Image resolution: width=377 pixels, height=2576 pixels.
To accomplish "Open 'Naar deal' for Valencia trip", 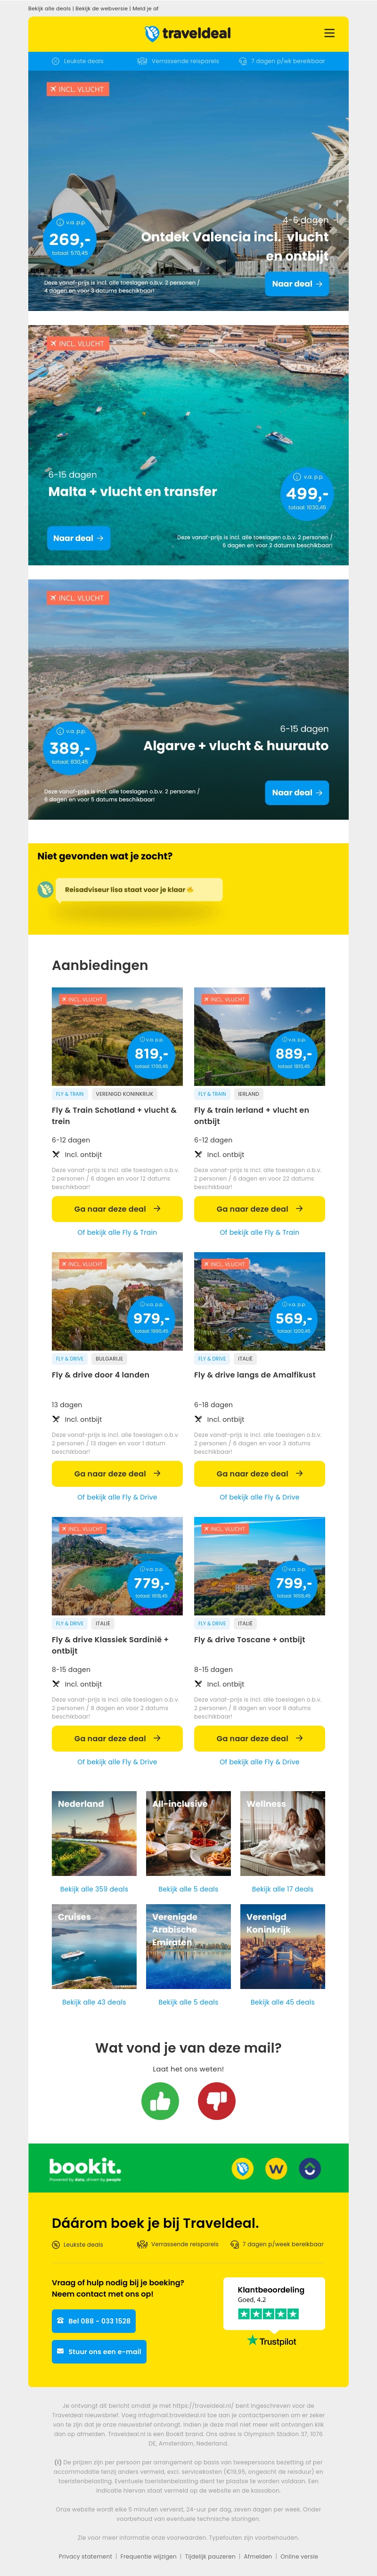I will pos(297,284).
